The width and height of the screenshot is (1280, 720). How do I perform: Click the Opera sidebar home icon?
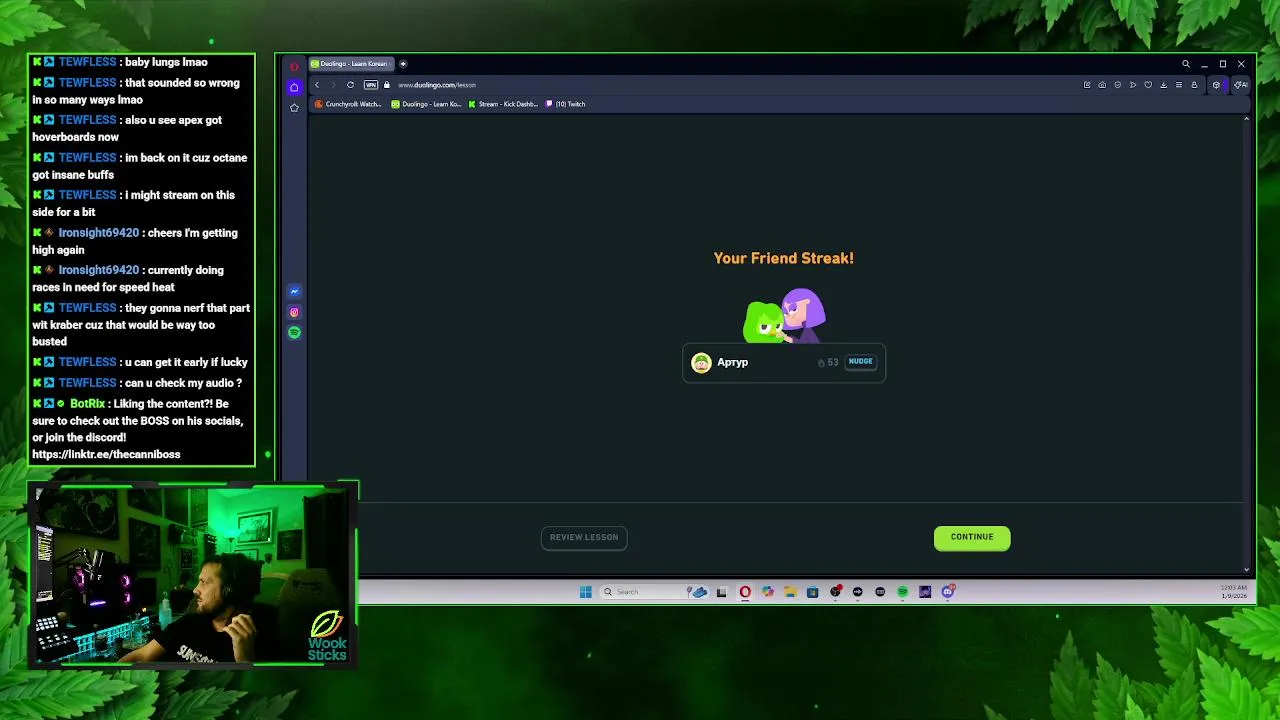click(x=294, y=87)
